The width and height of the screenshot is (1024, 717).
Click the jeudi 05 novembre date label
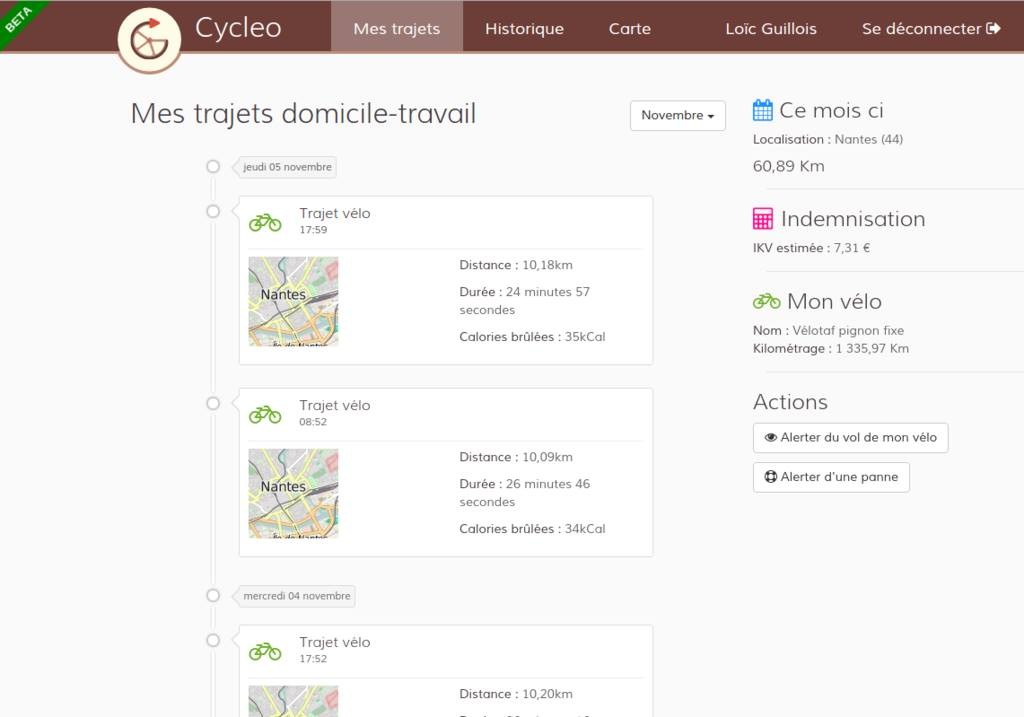(287, 167)
